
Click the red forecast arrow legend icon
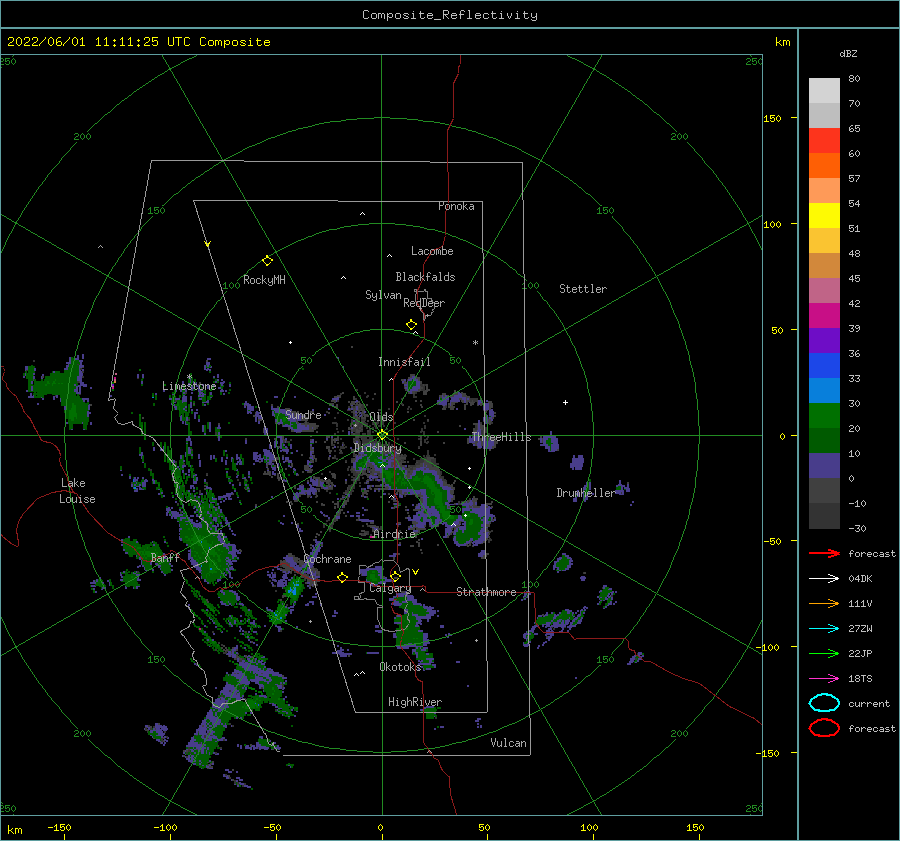coord(824,553)
